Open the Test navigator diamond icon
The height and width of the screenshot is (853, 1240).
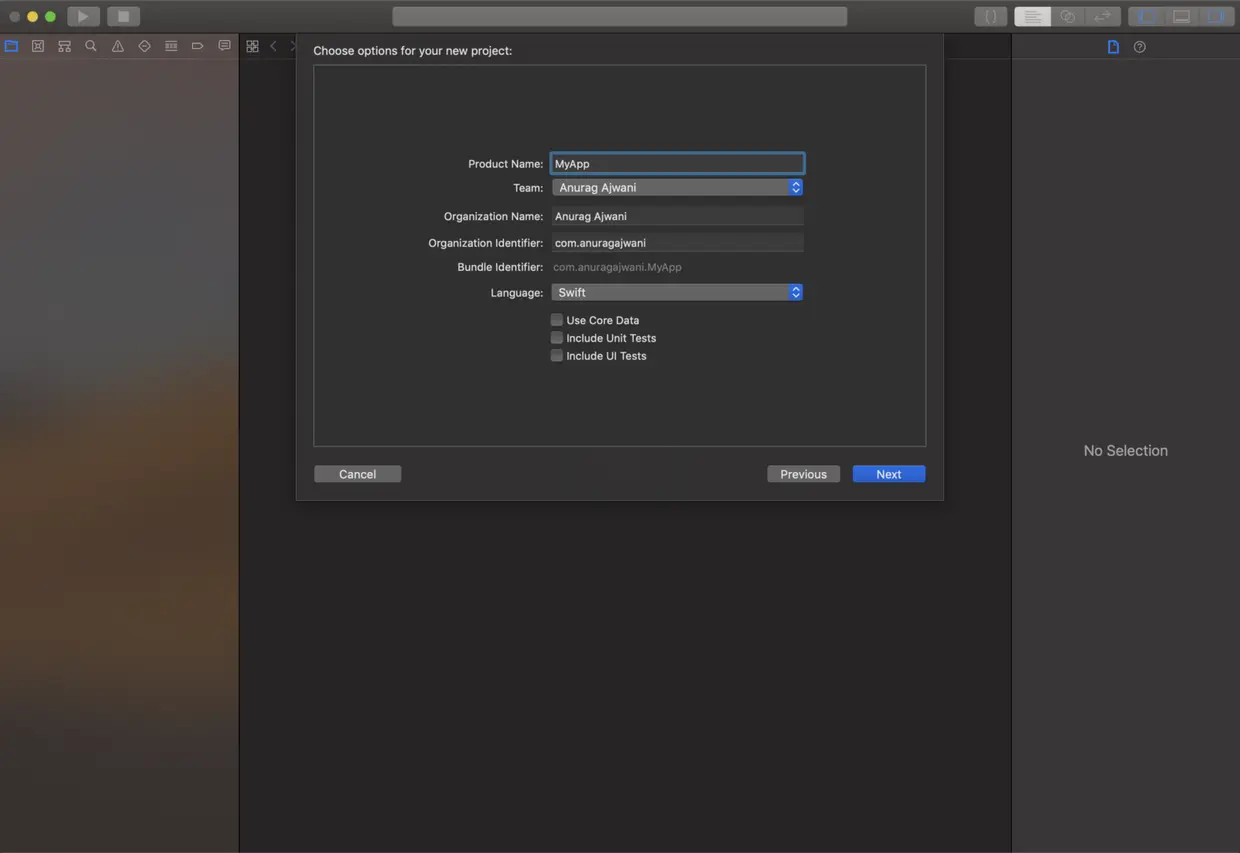point(144,46)
